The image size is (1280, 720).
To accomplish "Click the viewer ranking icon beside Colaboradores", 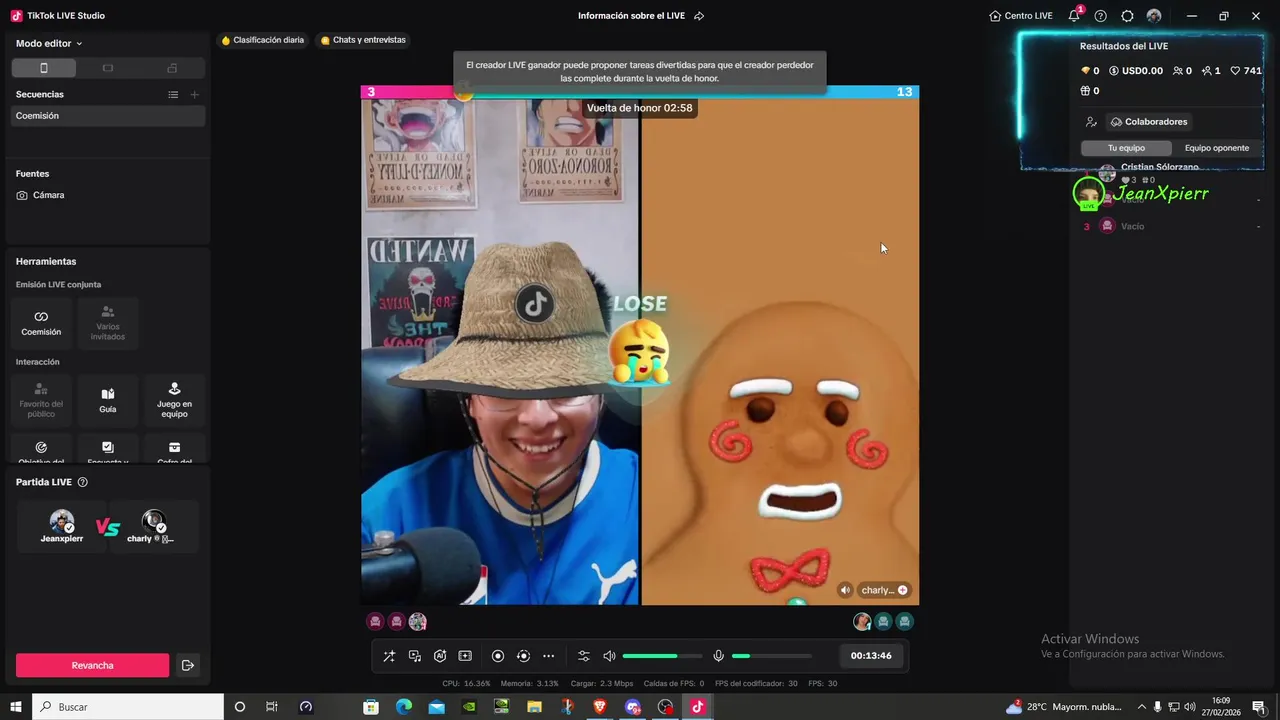I will pyautogui.click(x=1091, y=122).
